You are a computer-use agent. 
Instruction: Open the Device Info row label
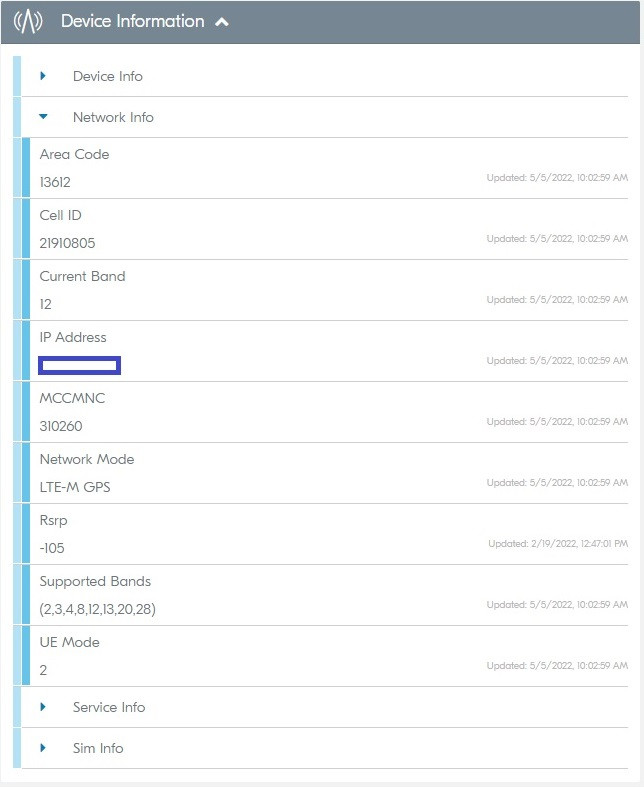point(108,76)
